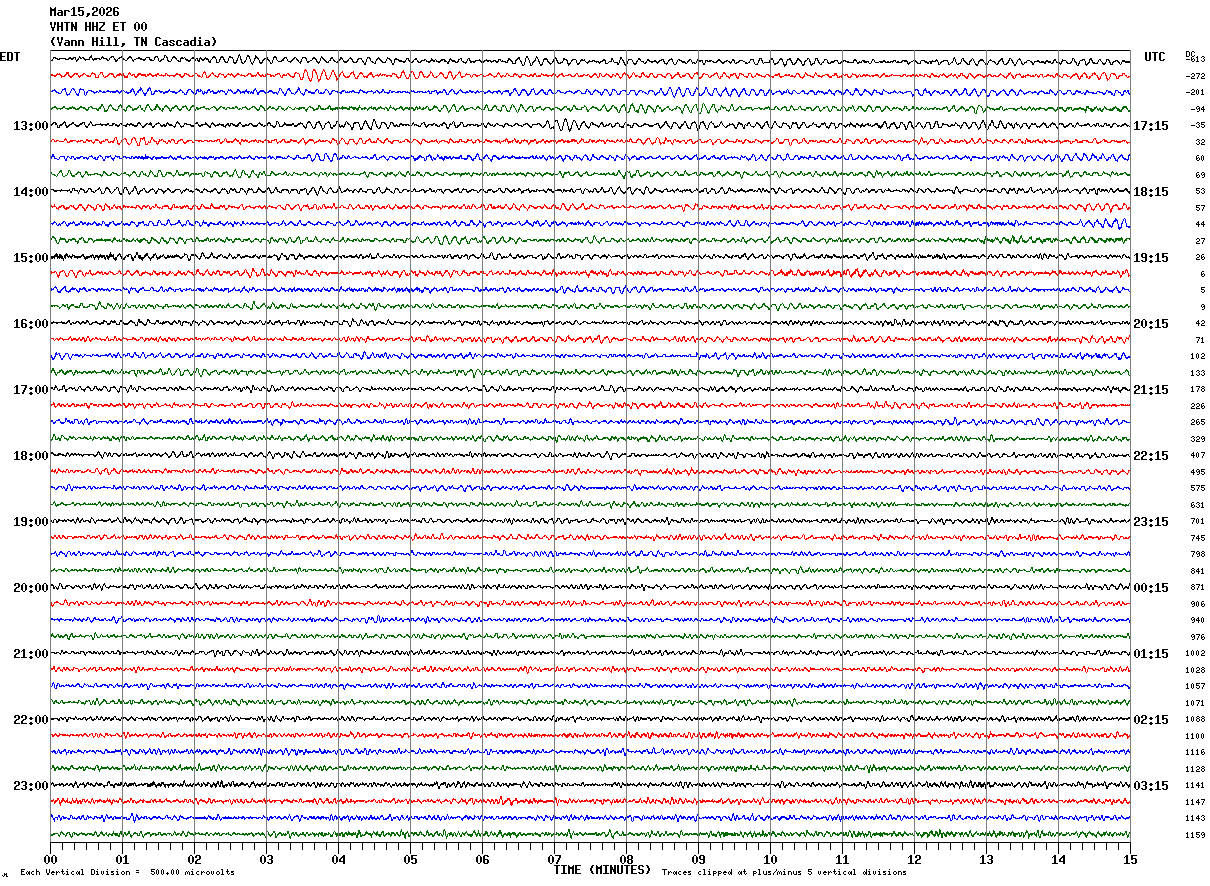The width and height of the screenshot is (1210, 886).
Task: Click the 13:00 EDT time label
Action: click(x=30, y=126)
